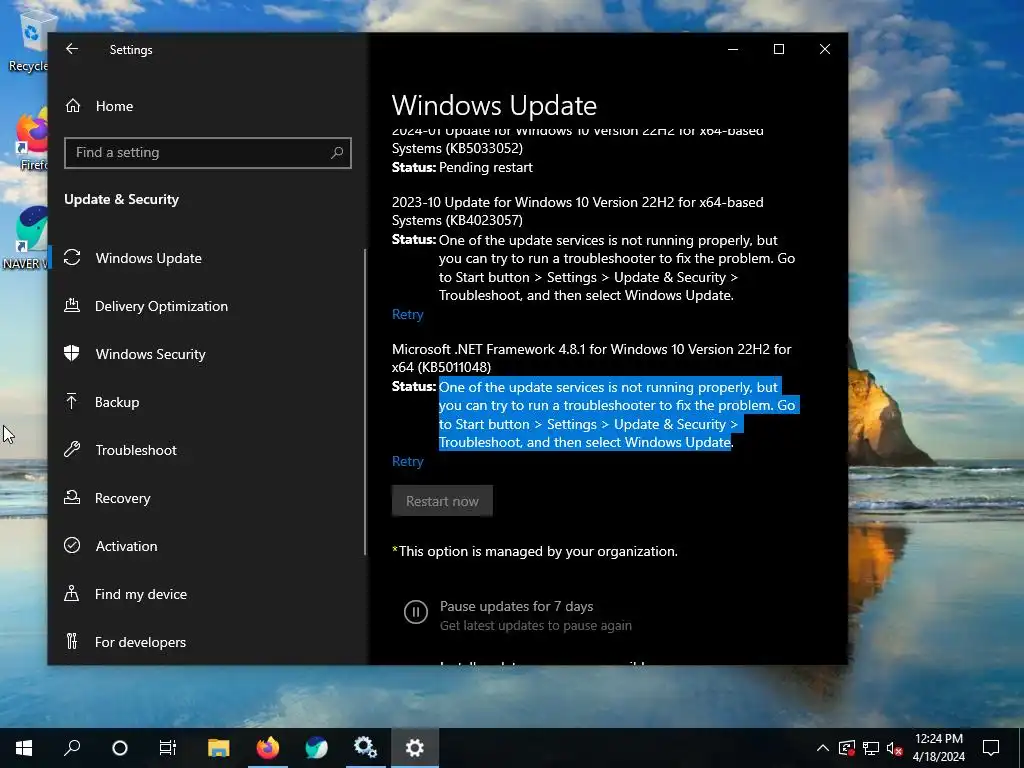The image size is (1024, 768).
Task: Select the Windows Security shield icon
Action: tap(72, 353)
